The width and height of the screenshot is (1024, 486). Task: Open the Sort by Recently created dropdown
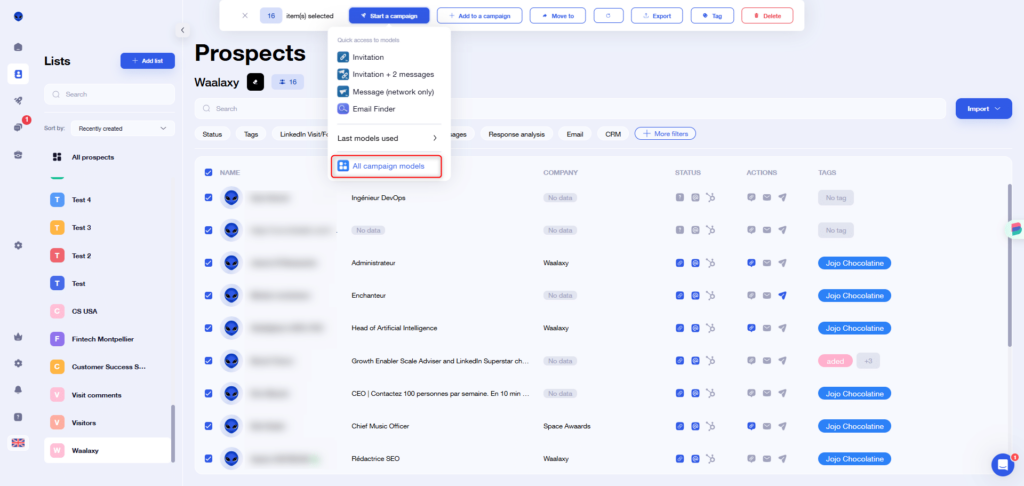pos(123,129)
